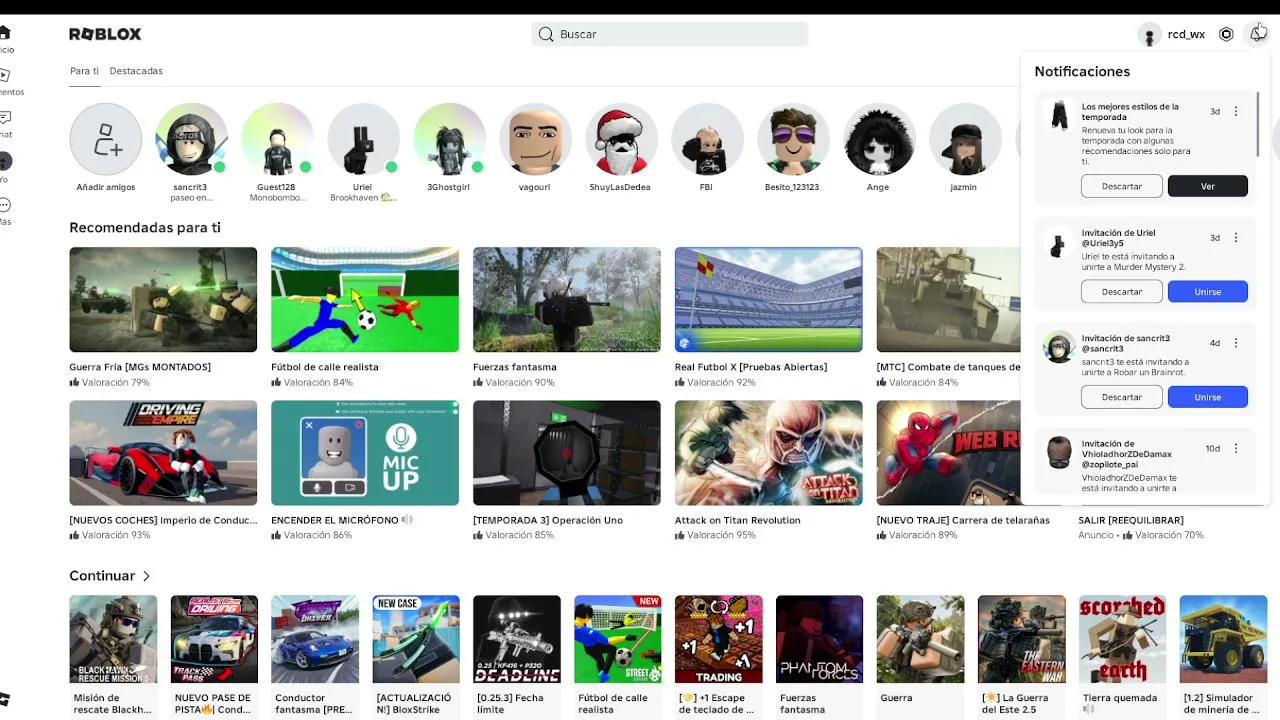Open friend jazmin's avatar

click(964, 139)
